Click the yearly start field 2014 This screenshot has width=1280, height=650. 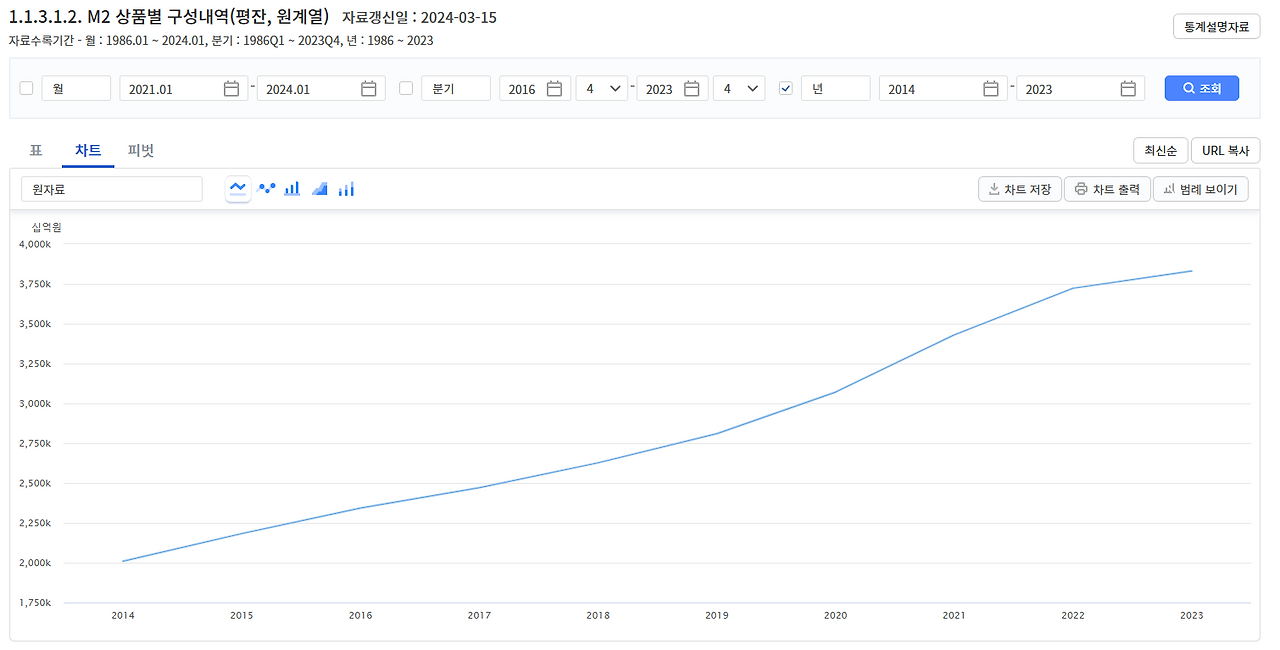tap(943, 89)
